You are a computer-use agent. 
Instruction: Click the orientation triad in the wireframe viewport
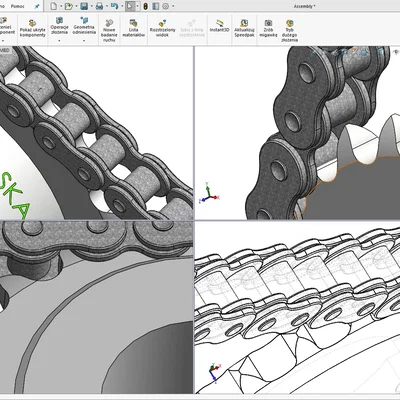click(214, 372)
